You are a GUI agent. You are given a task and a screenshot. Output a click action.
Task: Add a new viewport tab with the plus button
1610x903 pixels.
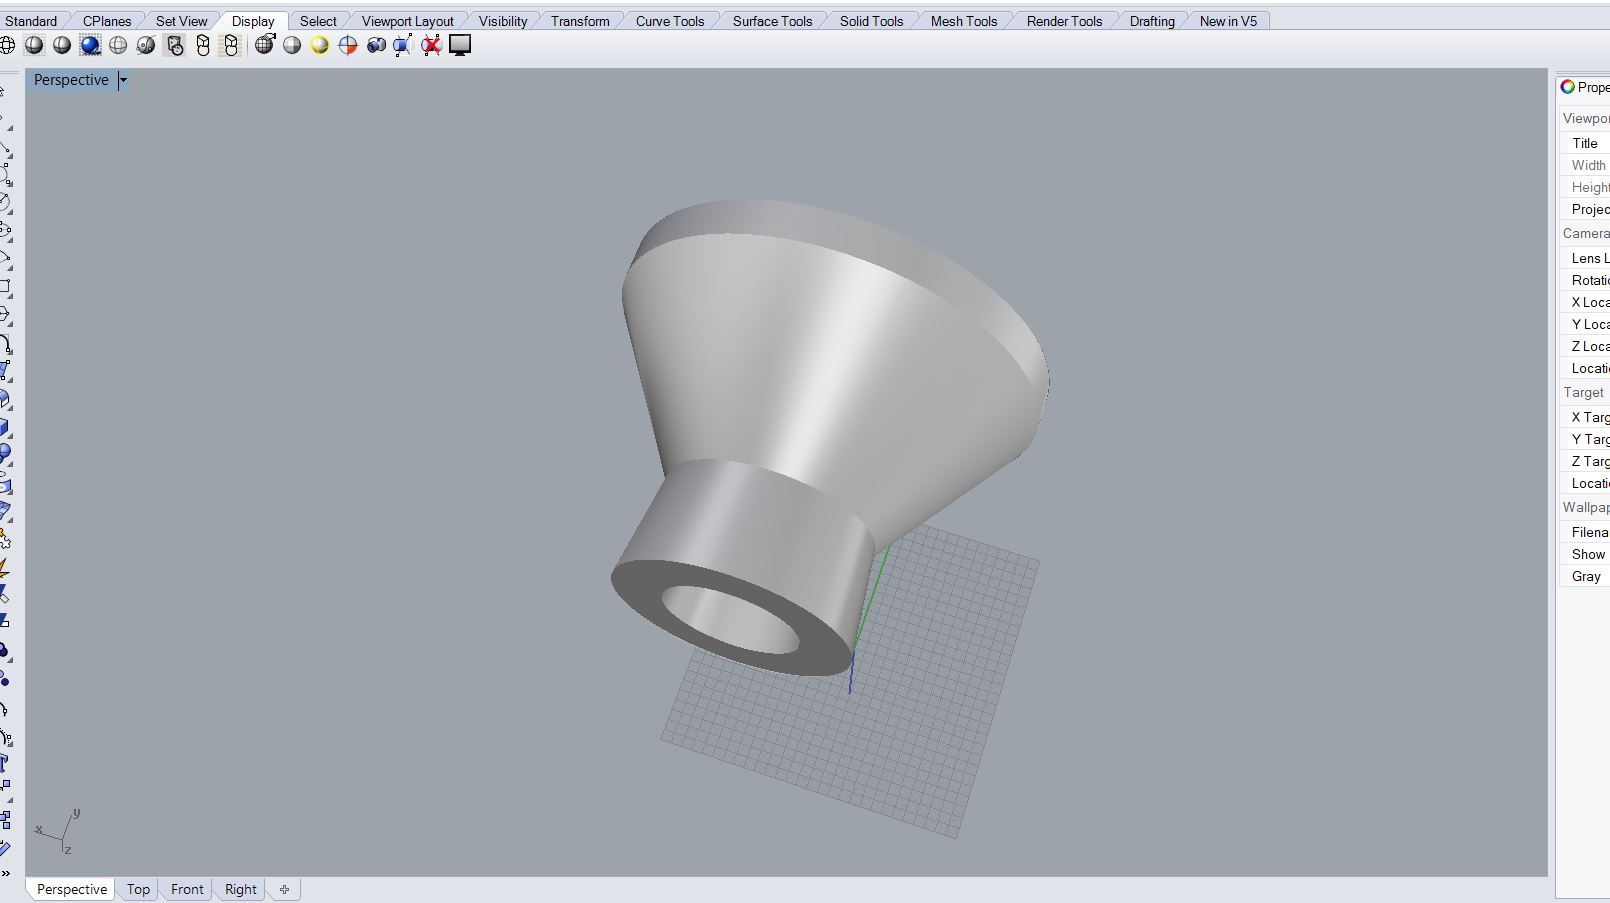[284, 889]
